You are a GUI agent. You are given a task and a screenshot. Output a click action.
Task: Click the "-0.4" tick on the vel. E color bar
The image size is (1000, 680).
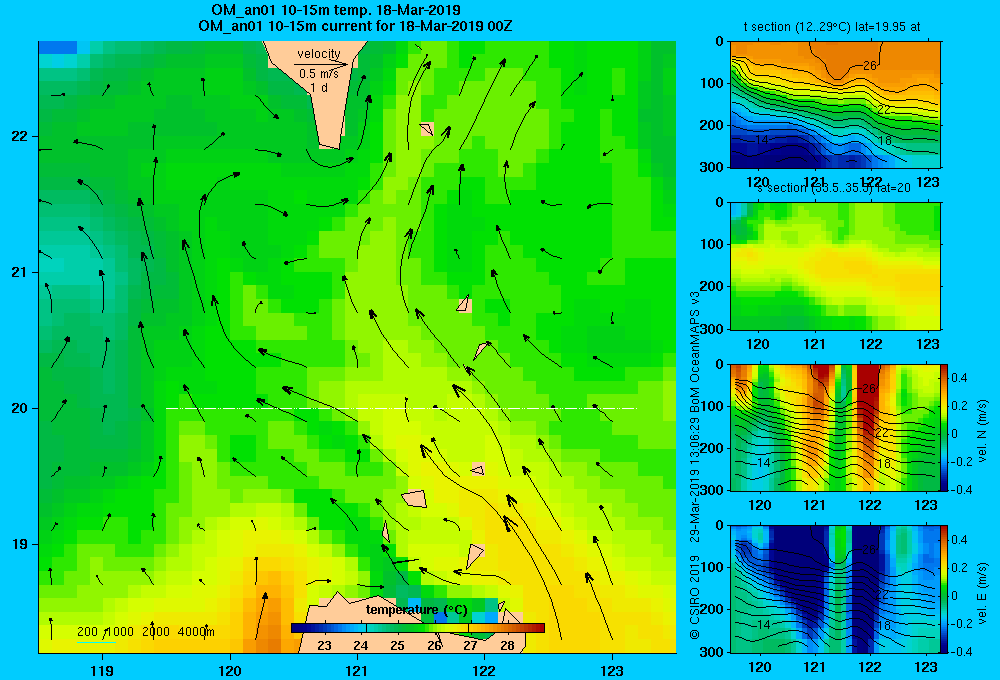pyautogui.click(x=961, y=651)
